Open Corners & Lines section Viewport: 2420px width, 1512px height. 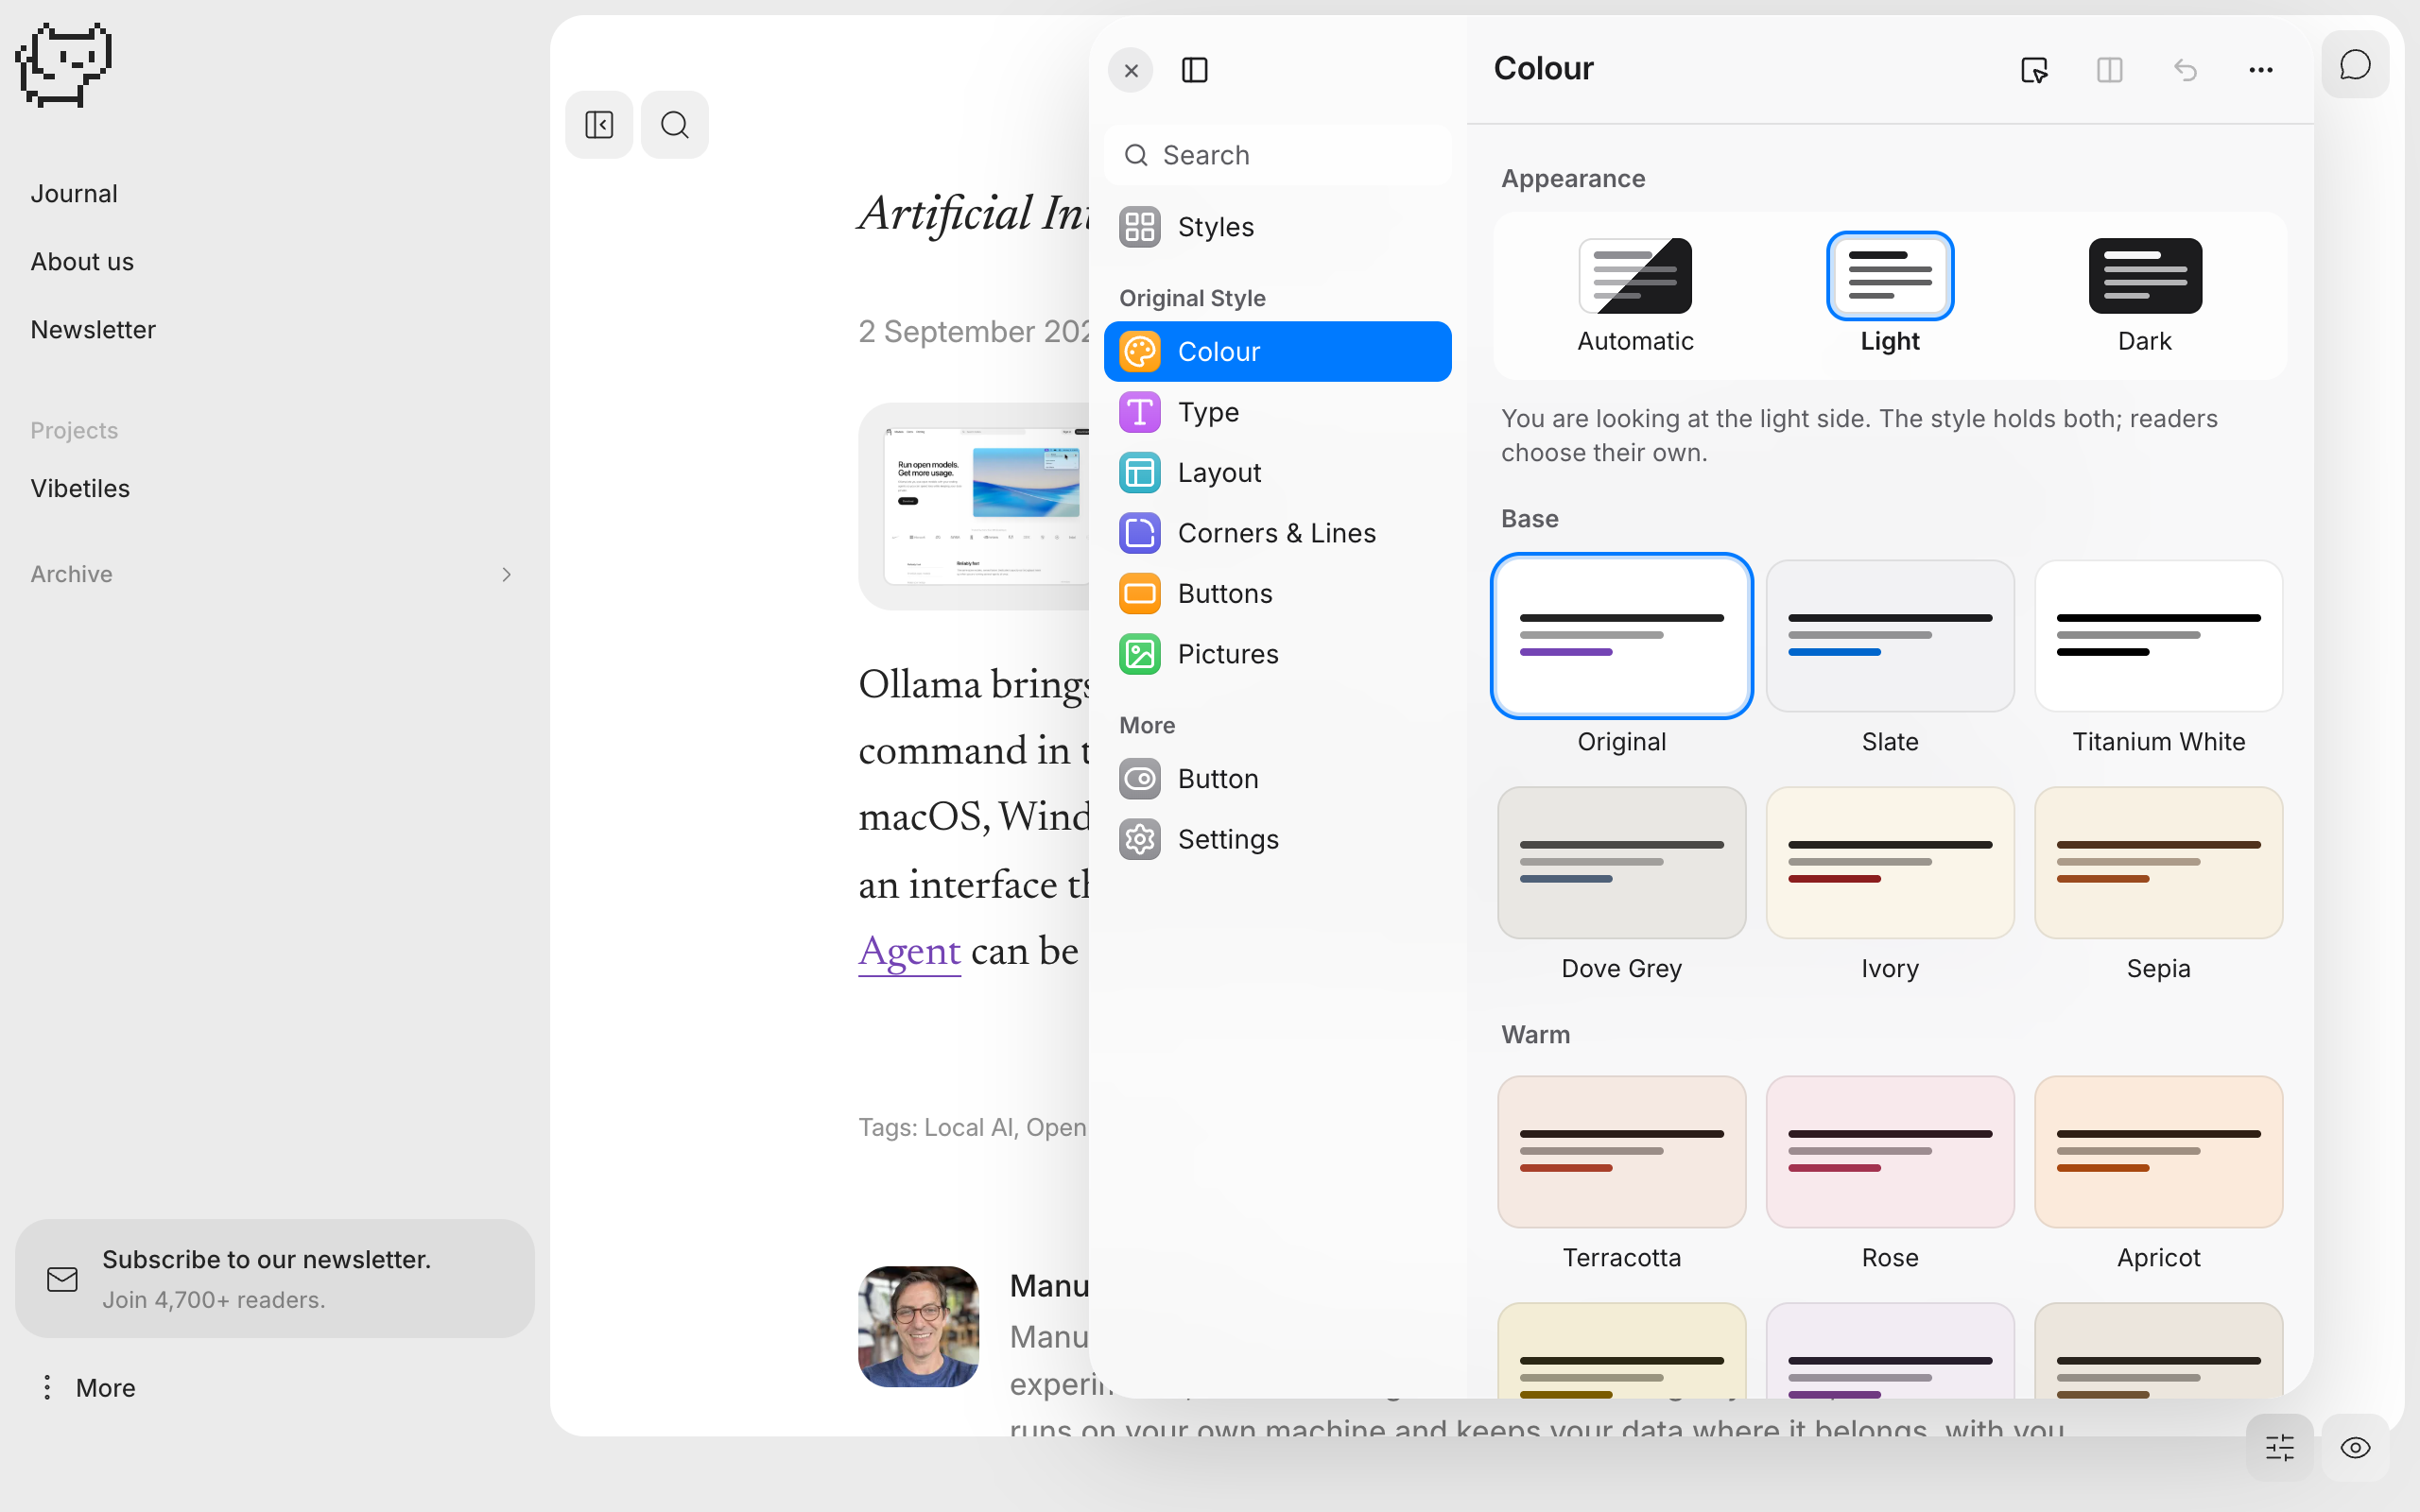[1278, 533]
